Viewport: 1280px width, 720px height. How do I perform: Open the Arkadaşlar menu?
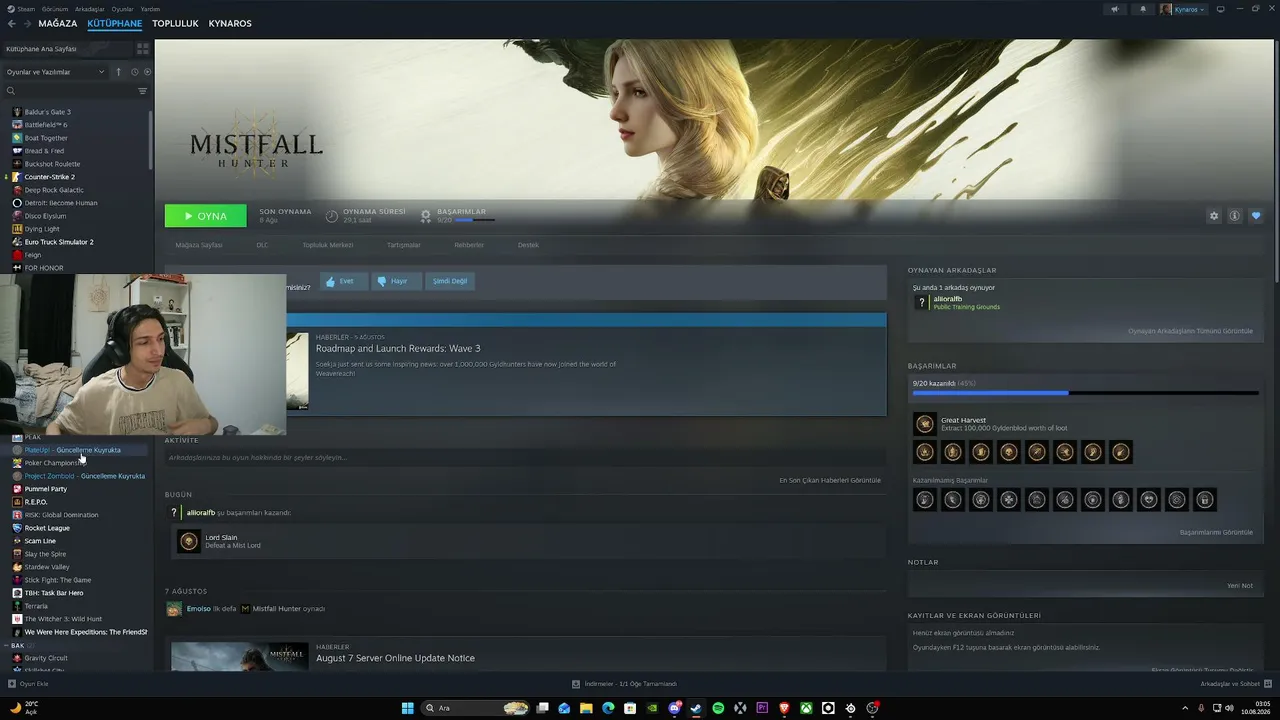tap(90, 9)
